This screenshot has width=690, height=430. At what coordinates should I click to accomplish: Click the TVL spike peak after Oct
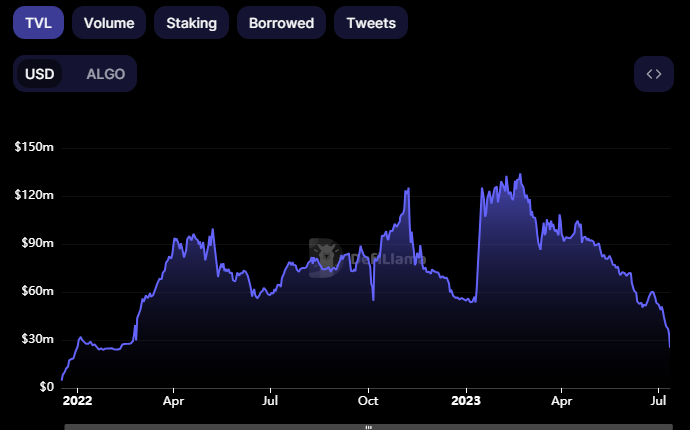pos(408,189)
